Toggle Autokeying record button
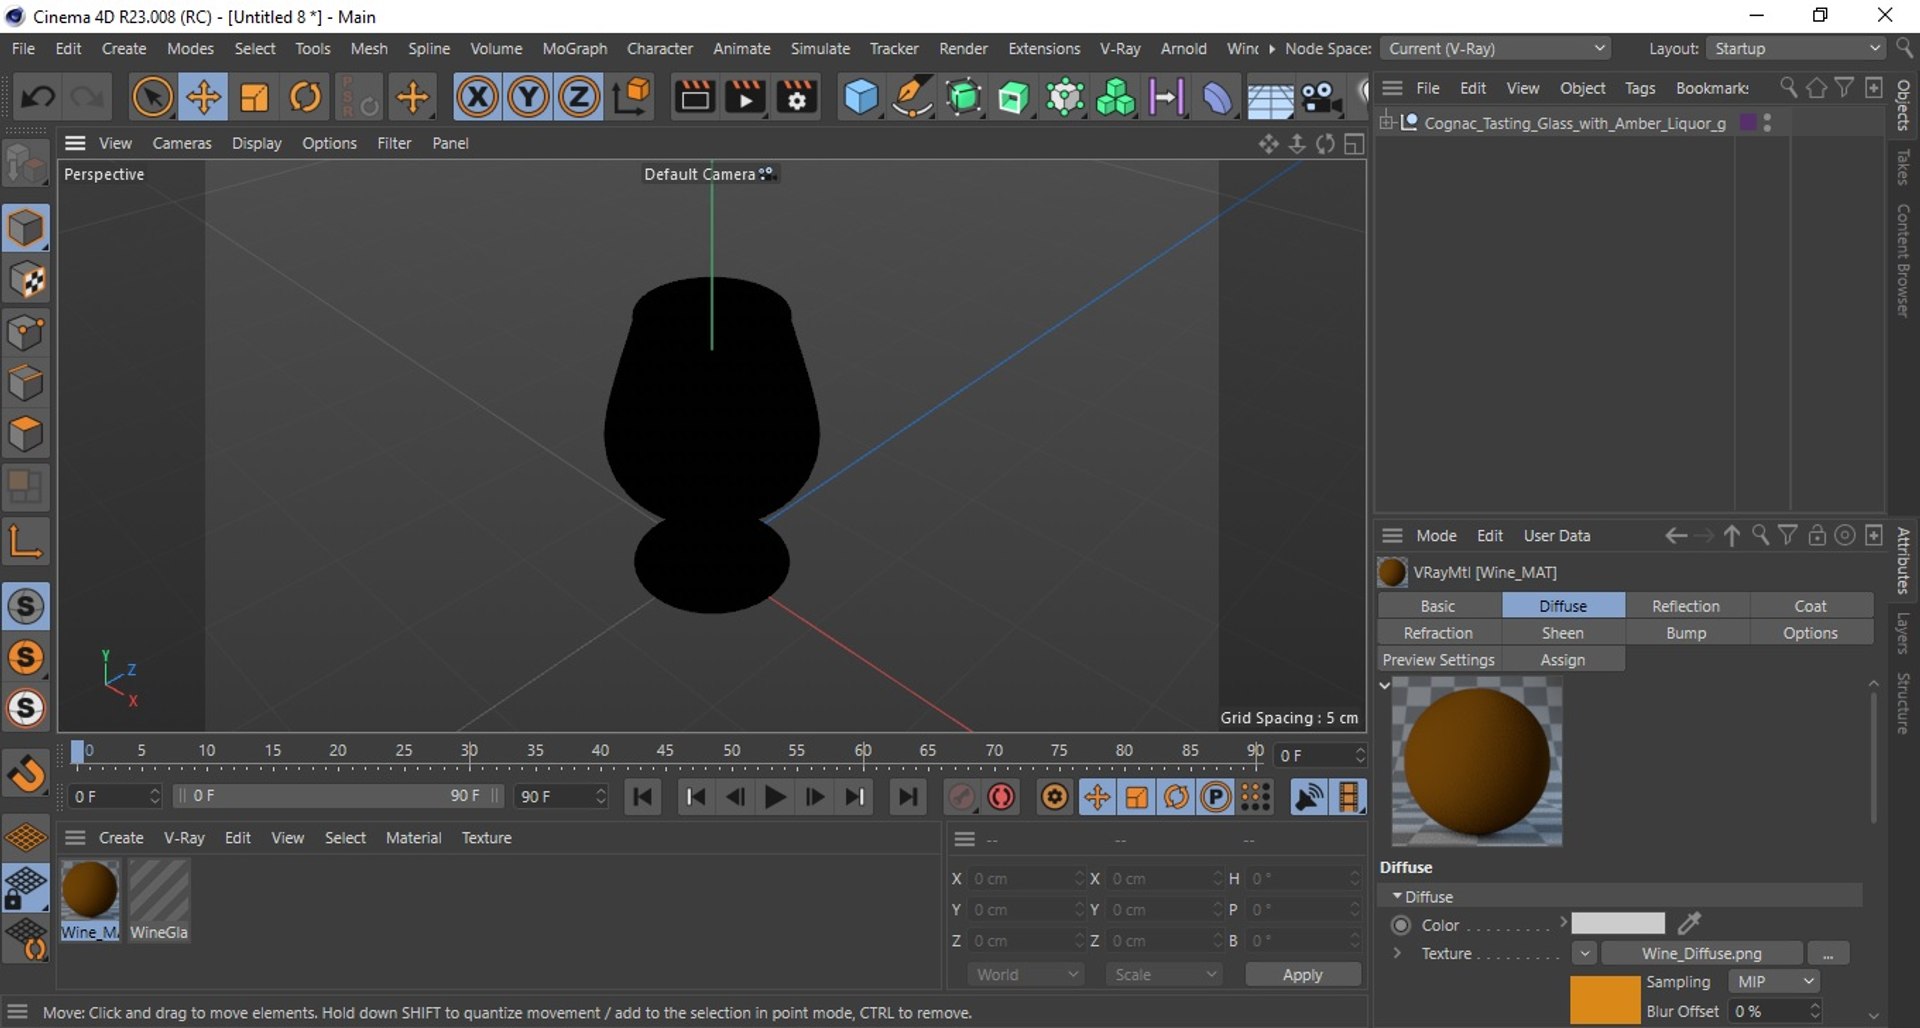This screenshot has width=1920, height=1028. coord(1001,797)
